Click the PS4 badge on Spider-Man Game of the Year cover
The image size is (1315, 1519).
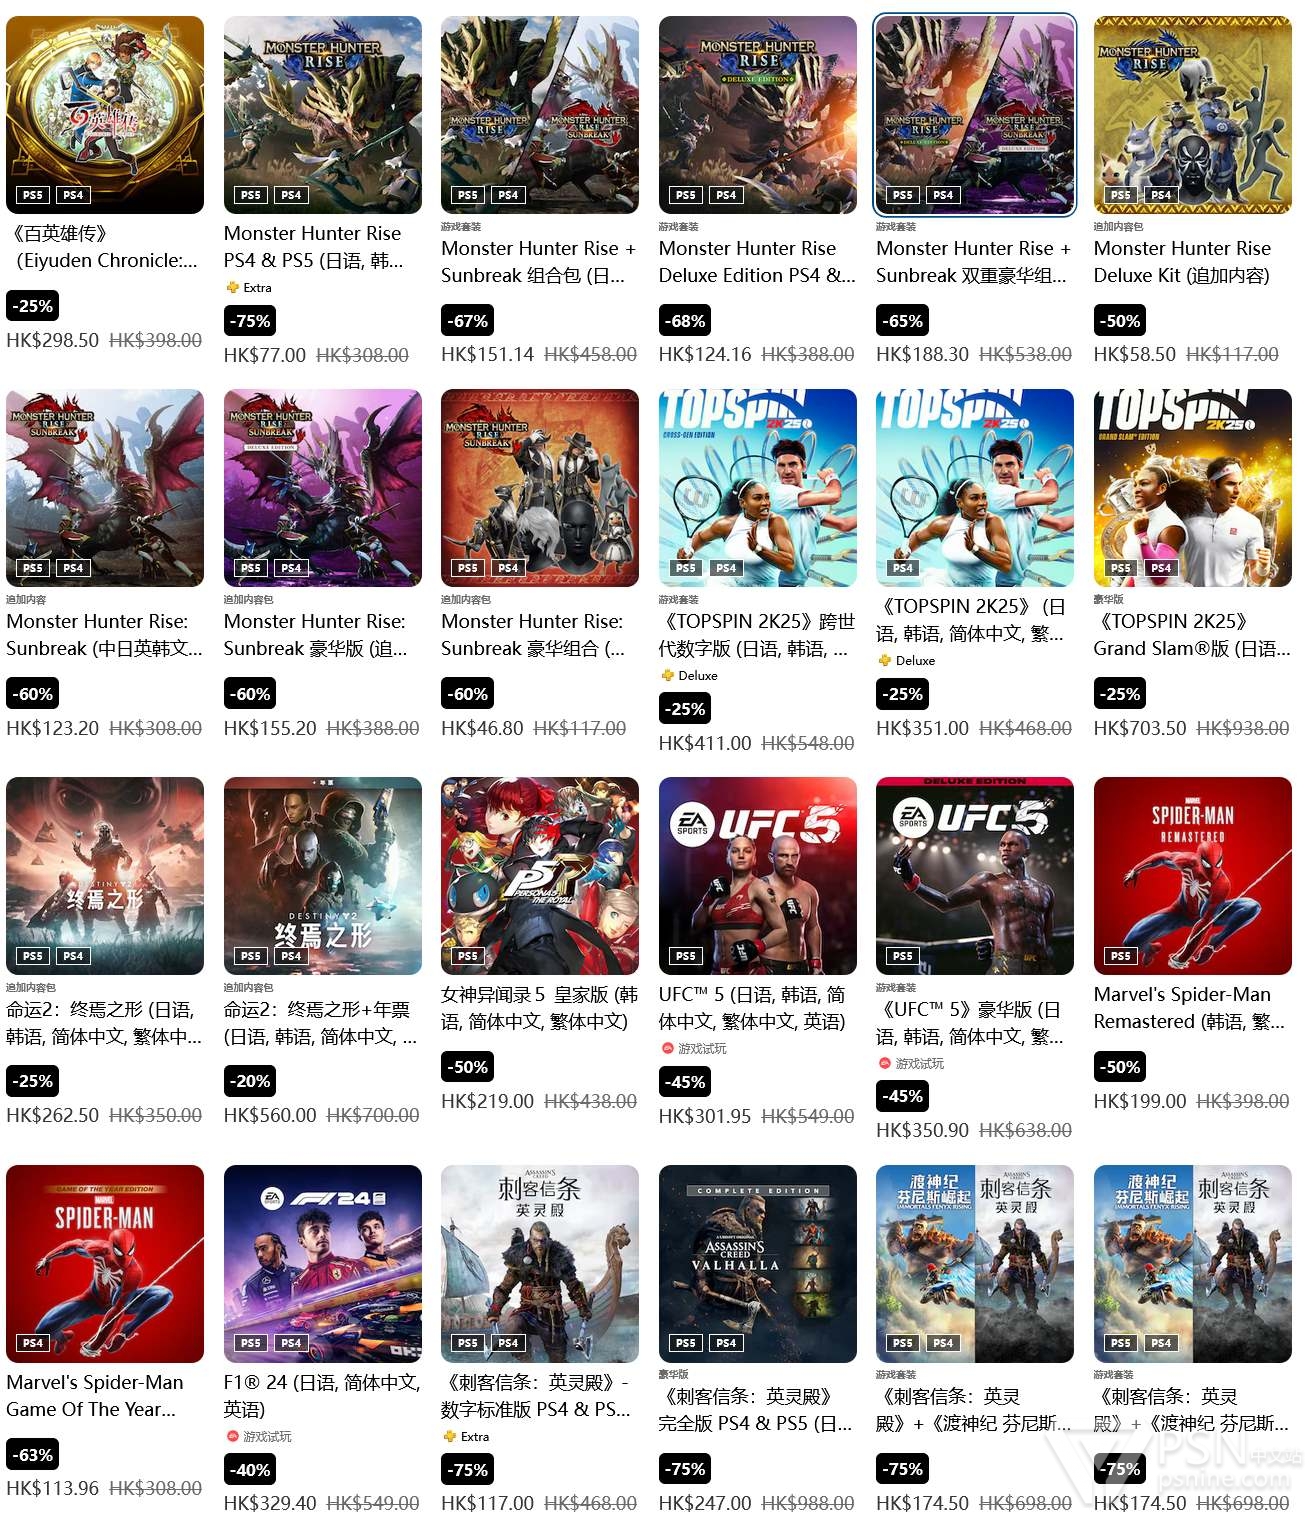33,1343
